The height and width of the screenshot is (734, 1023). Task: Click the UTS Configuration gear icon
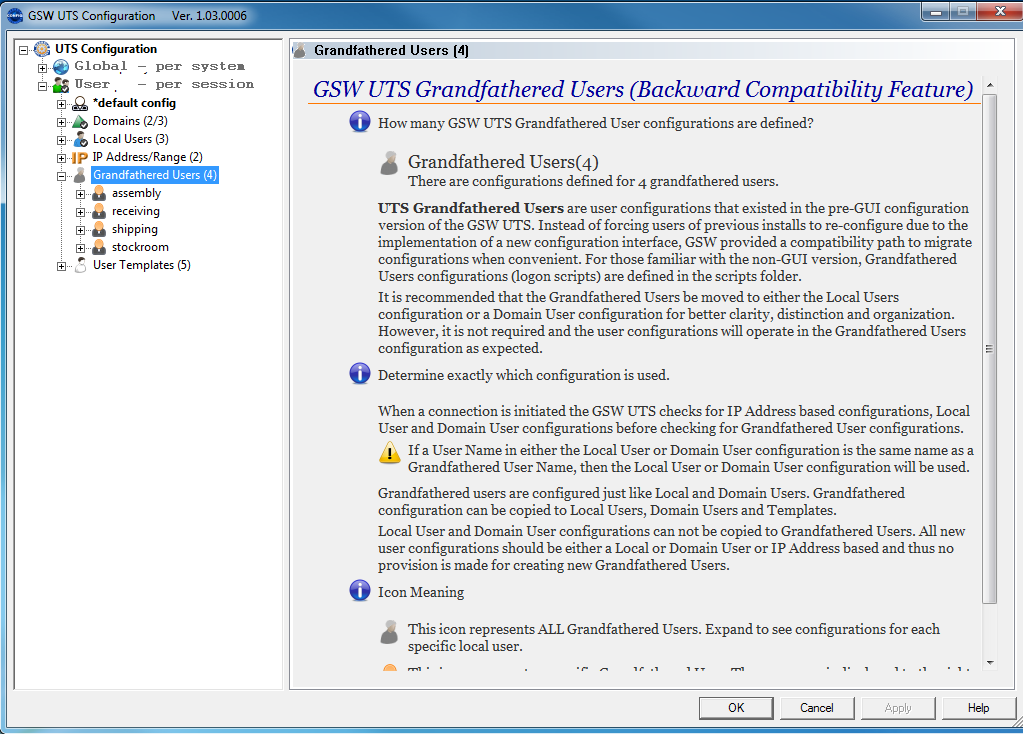(42, 49)
